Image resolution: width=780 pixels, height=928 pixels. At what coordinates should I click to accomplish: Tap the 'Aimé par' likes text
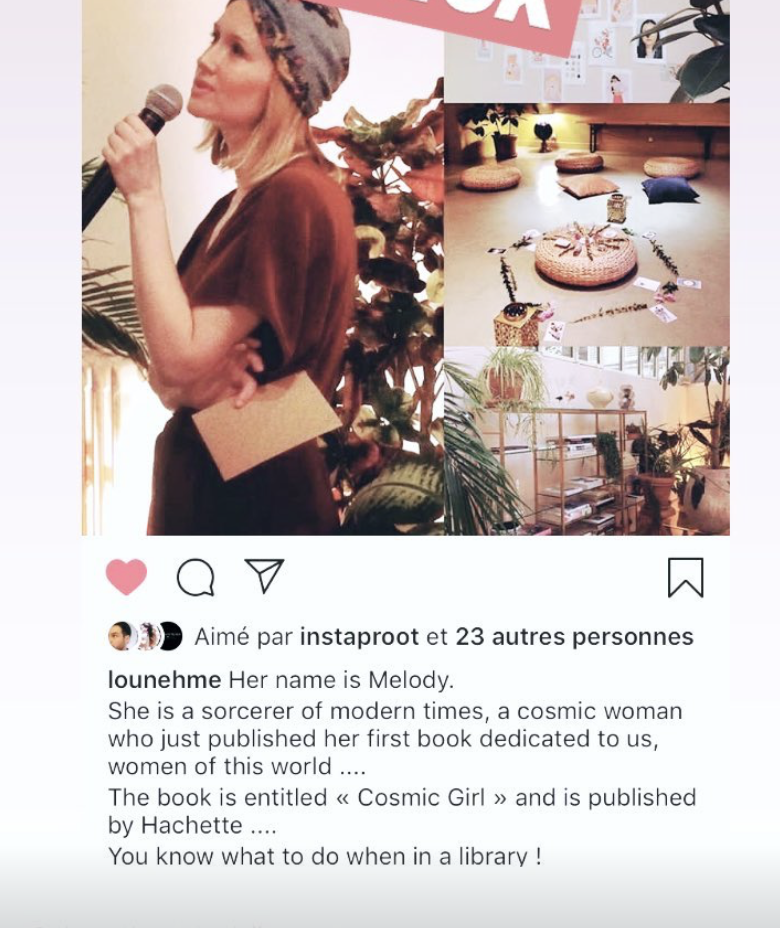243,637
